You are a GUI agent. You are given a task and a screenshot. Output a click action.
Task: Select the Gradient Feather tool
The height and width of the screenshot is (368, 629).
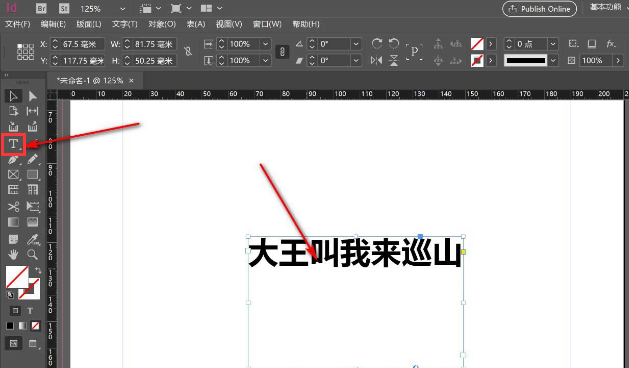(32, 222)
